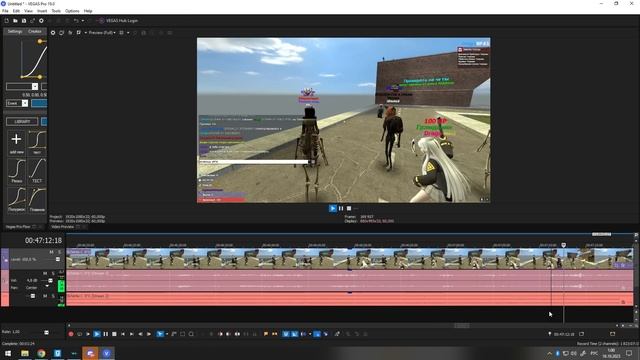Viewport: 640px width, 360px height.
Task: Select the curve preset beside add new
Action: point(37,142)
